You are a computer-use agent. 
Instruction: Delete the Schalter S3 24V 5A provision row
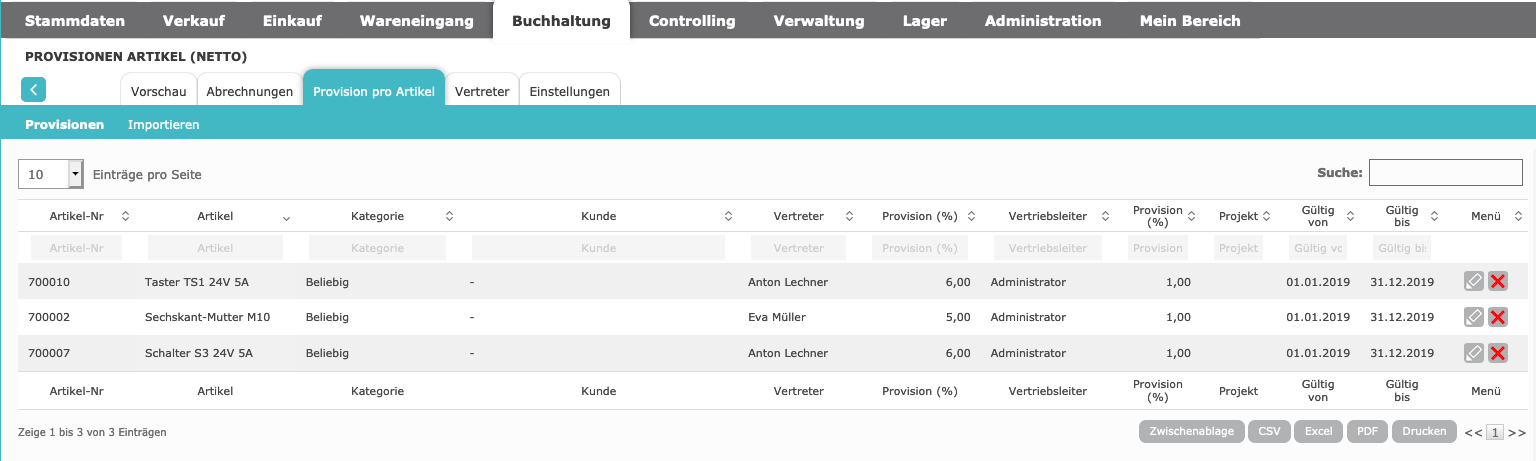(x=1498, y=353)
